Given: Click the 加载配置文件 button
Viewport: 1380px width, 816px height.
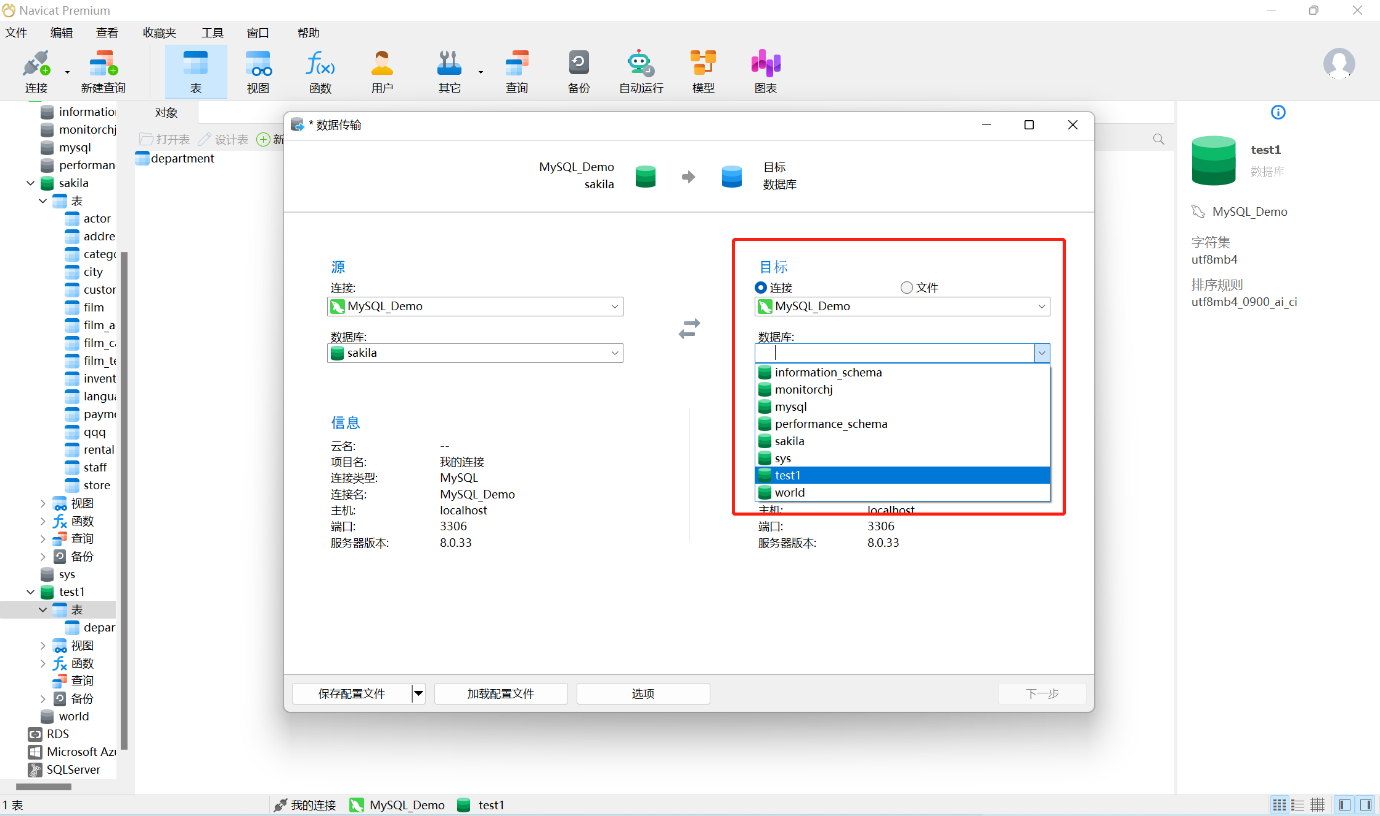Looking at the screenshot, I should (x=500, y=694).
